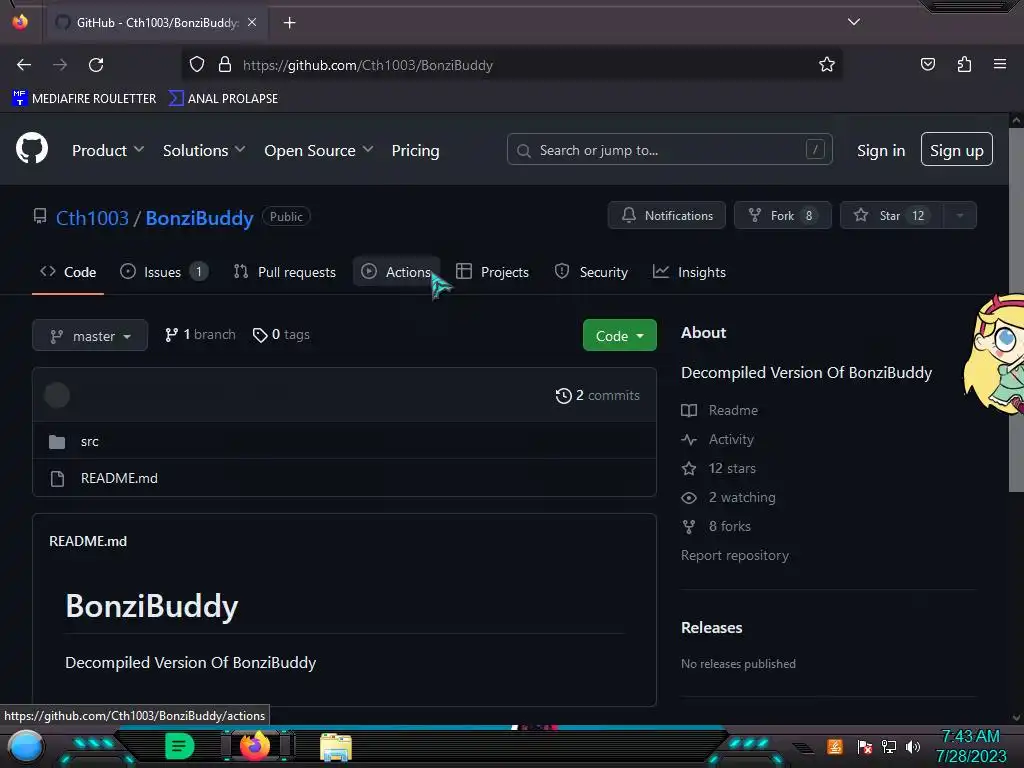Click the commit author avatar circle
The width and height of the screenshot is (1024, 768).
click(57, 395)
